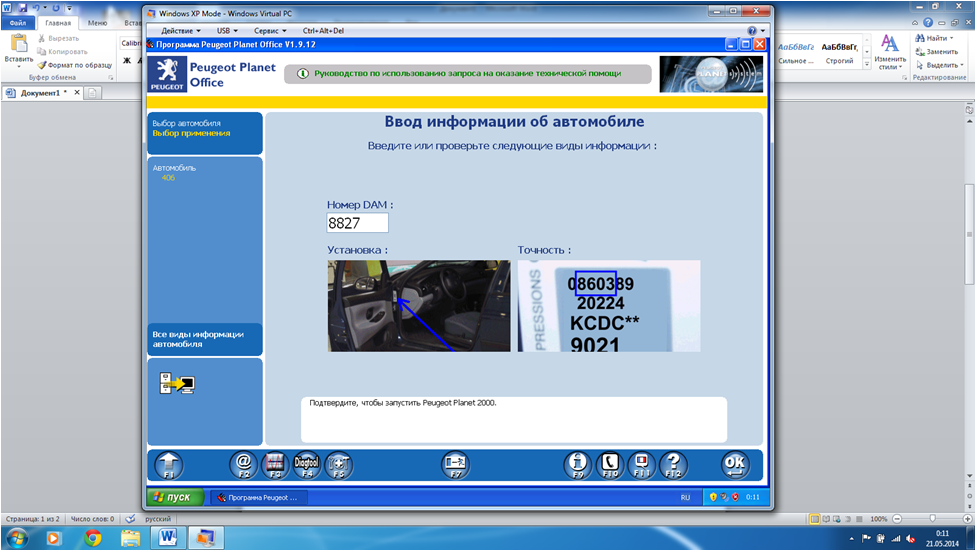The width and height of the screenshot is (976, 551).
Task: Open the USB menu in Virtual PC
Action: click(227, 31)
